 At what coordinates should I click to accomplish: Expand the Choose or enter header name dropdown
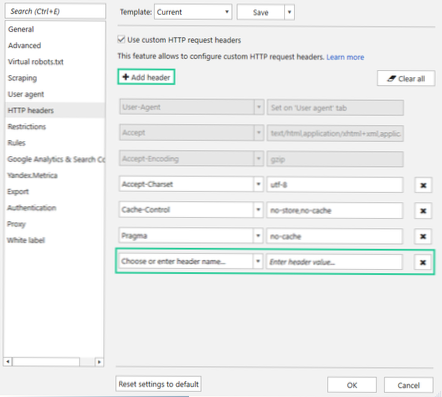pyautogui.click(x=258, y=261)
